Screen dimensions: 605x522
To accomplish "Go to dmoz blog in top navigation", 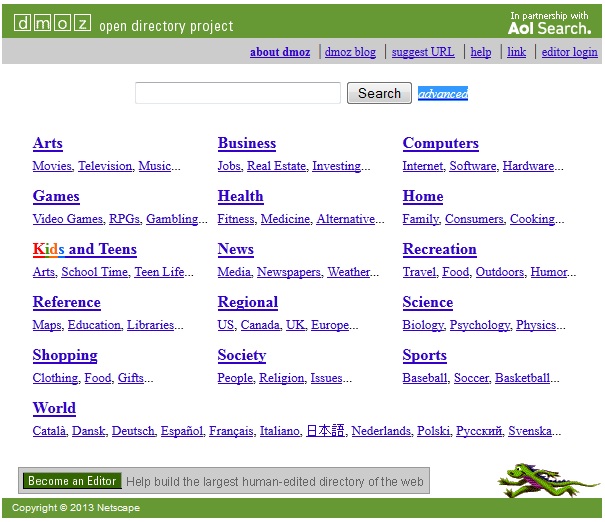I will [x=350, y=52].
